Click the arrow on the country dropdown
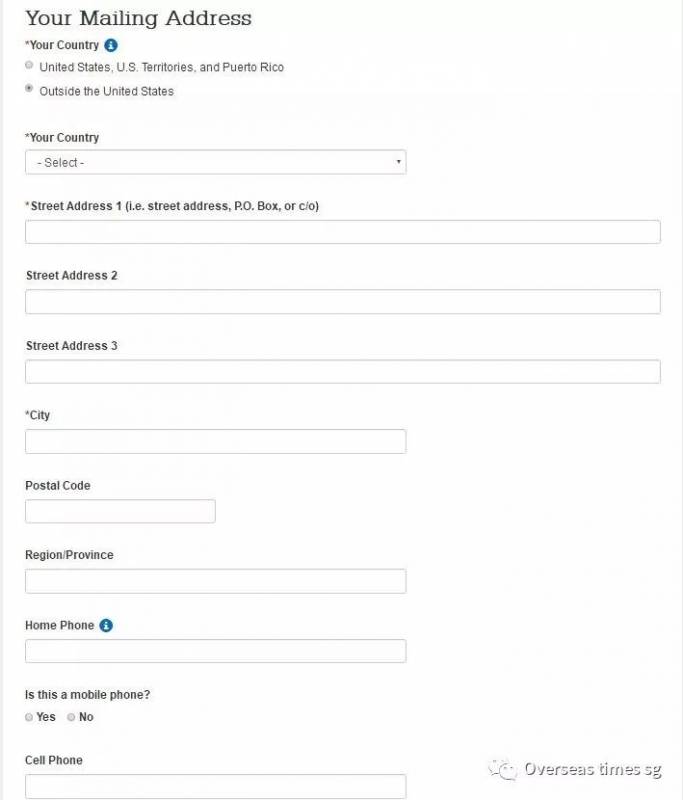This screenshot has height=800, width=683. [398, 162]
